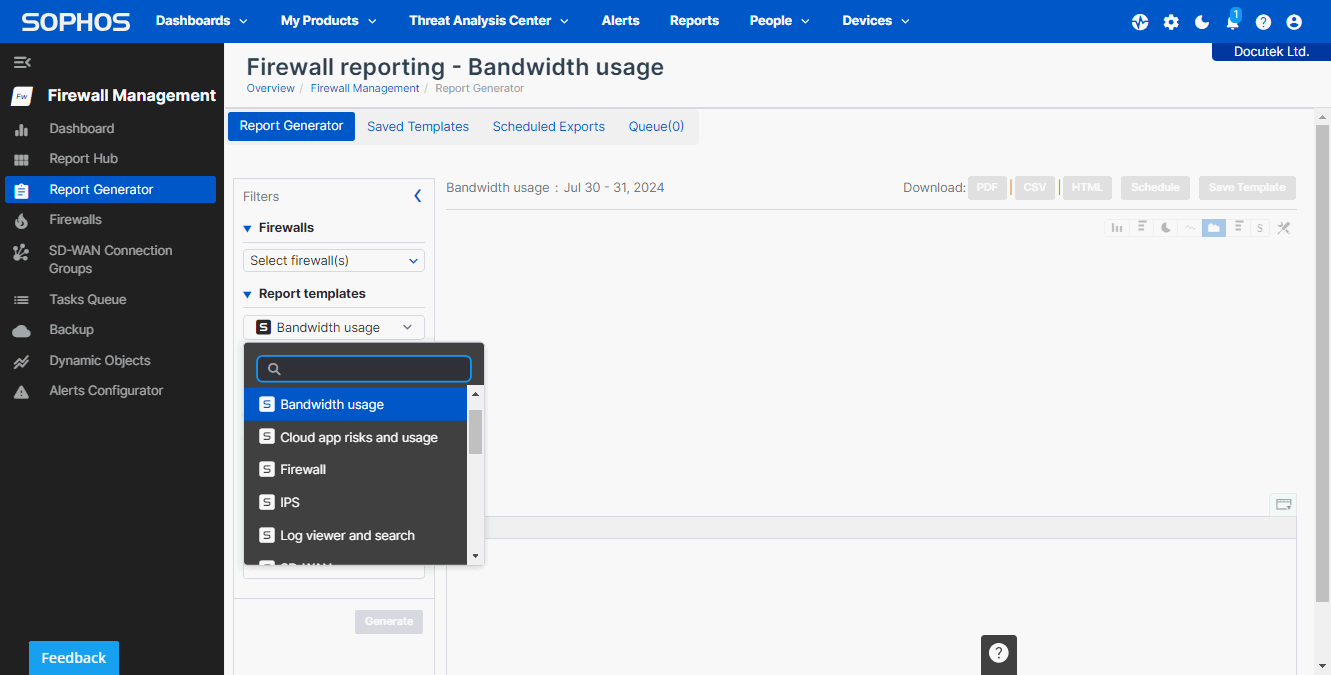Open notifications bell icon

1233,22
